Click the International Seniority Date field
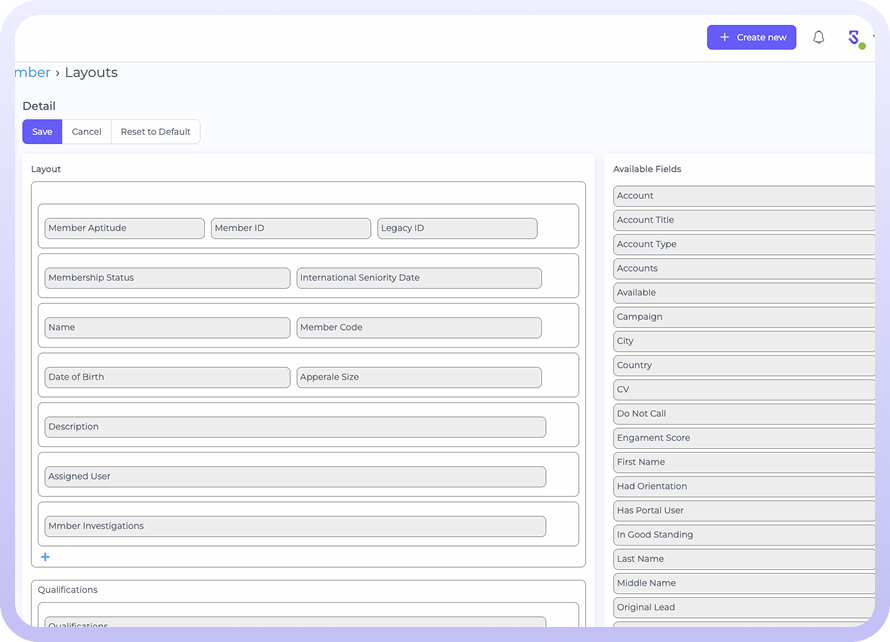The height and width of the screenshot is (642, 890). pyautogui.click(x=418, y=278)
